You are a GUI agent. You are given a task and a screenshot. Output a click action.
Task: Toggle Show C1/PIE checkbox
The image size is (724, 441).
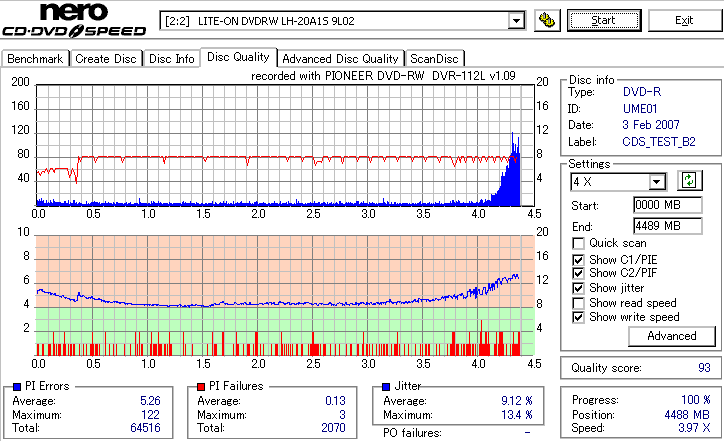click(x=578, y=260)
